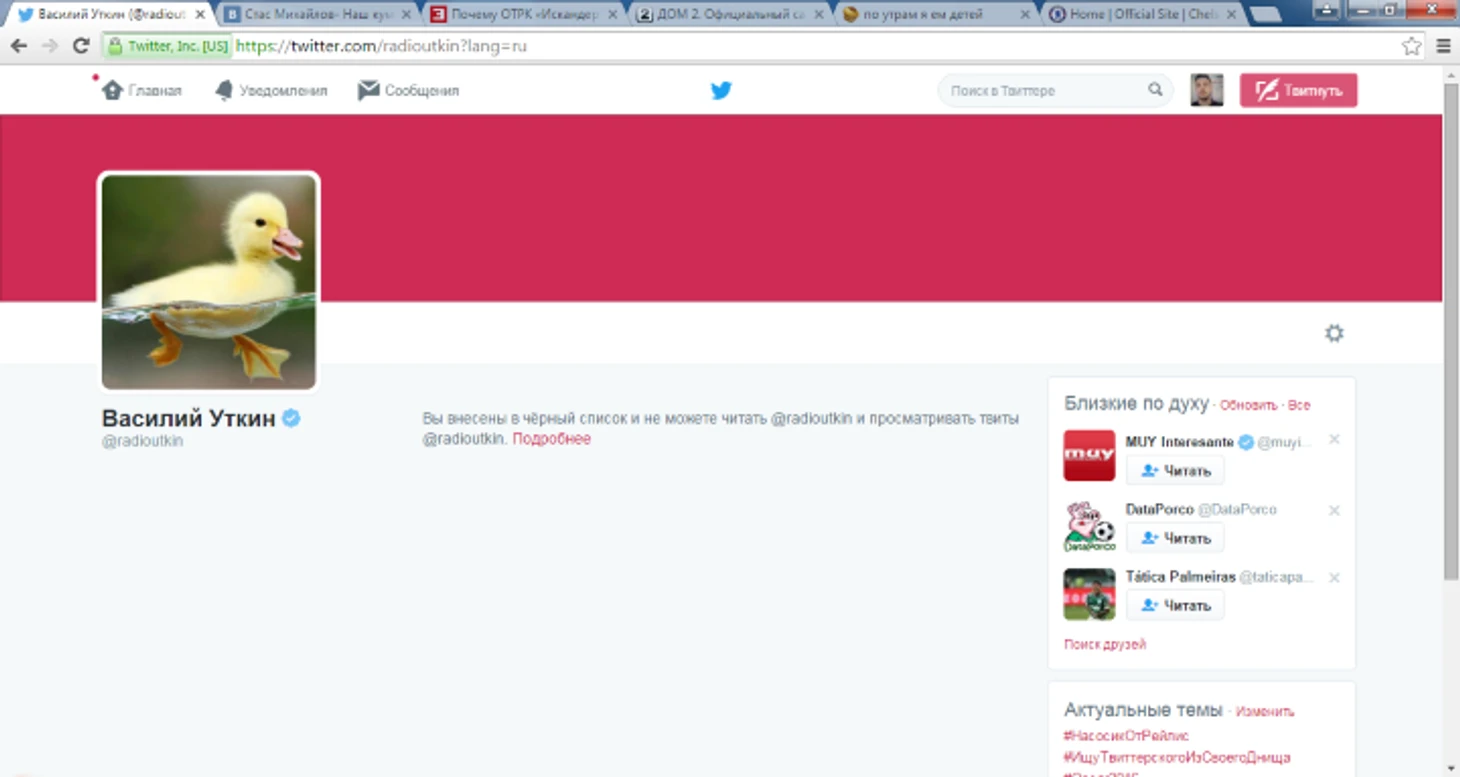1460x777 pixels.
Task: Switch to the ДОМ 2 browser tab
Action: [727, 14]
